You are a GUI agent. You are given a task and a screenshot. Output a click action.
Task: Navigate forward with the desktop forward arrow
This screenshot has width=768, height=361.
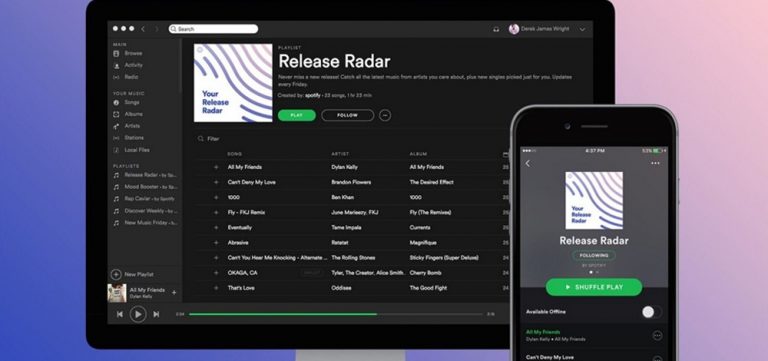[x=157, y=29]
